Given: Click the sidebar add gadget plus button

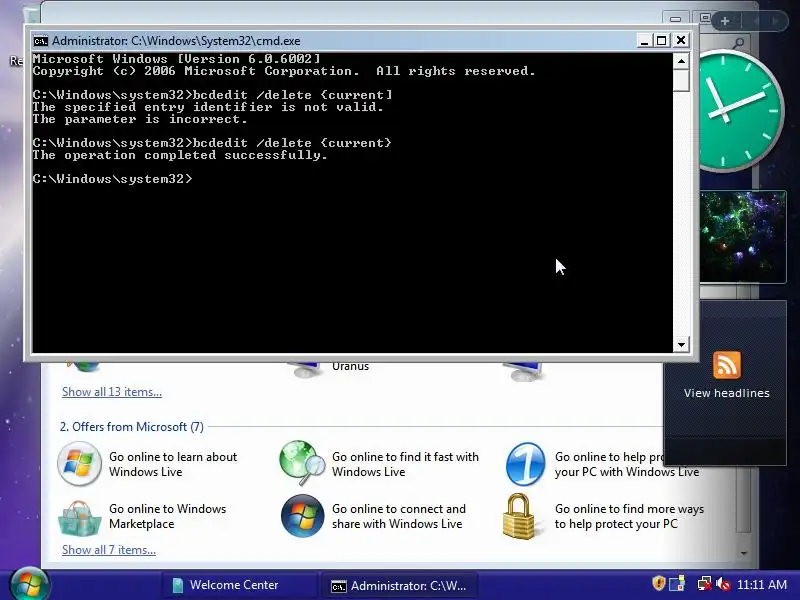Looking at the screenshot, I should pos(725,21).
